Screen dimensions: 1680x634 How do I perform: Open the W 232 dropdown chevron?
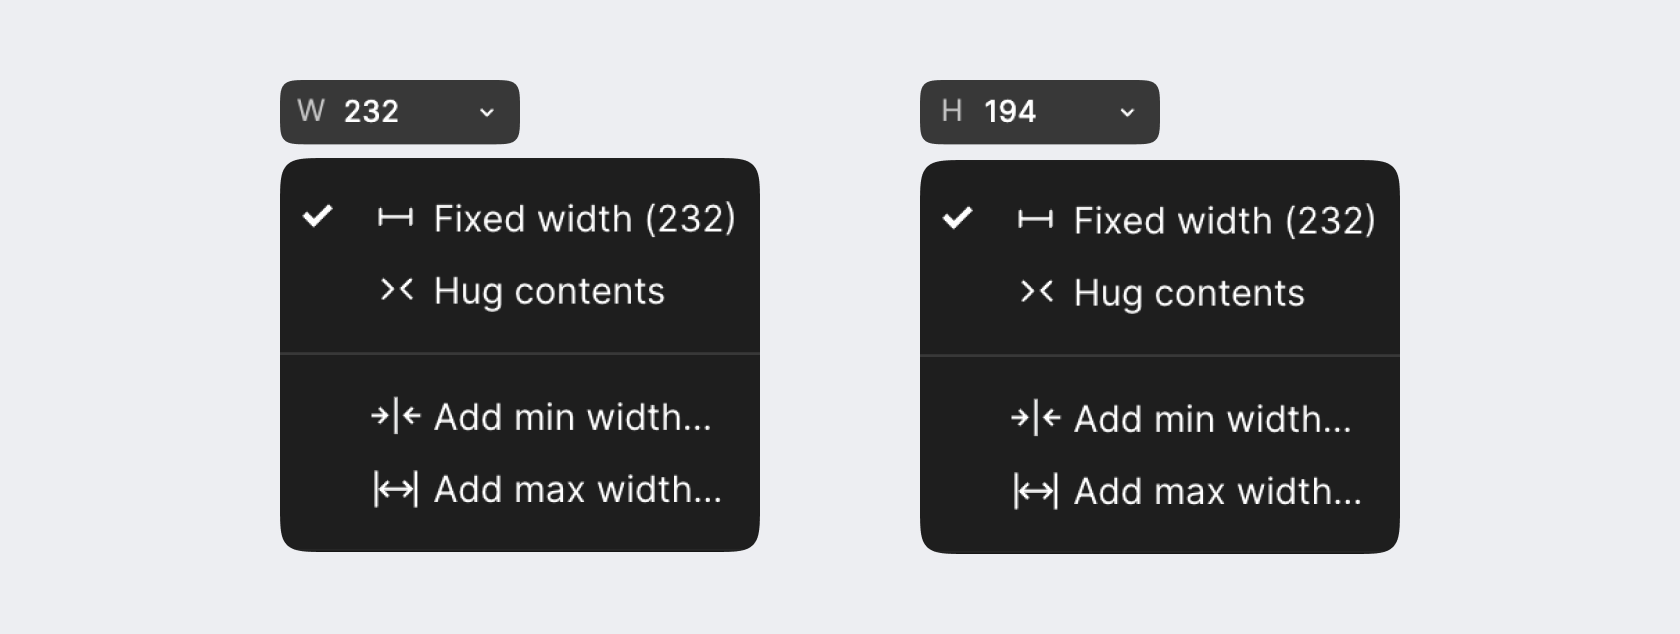point(487,112)
